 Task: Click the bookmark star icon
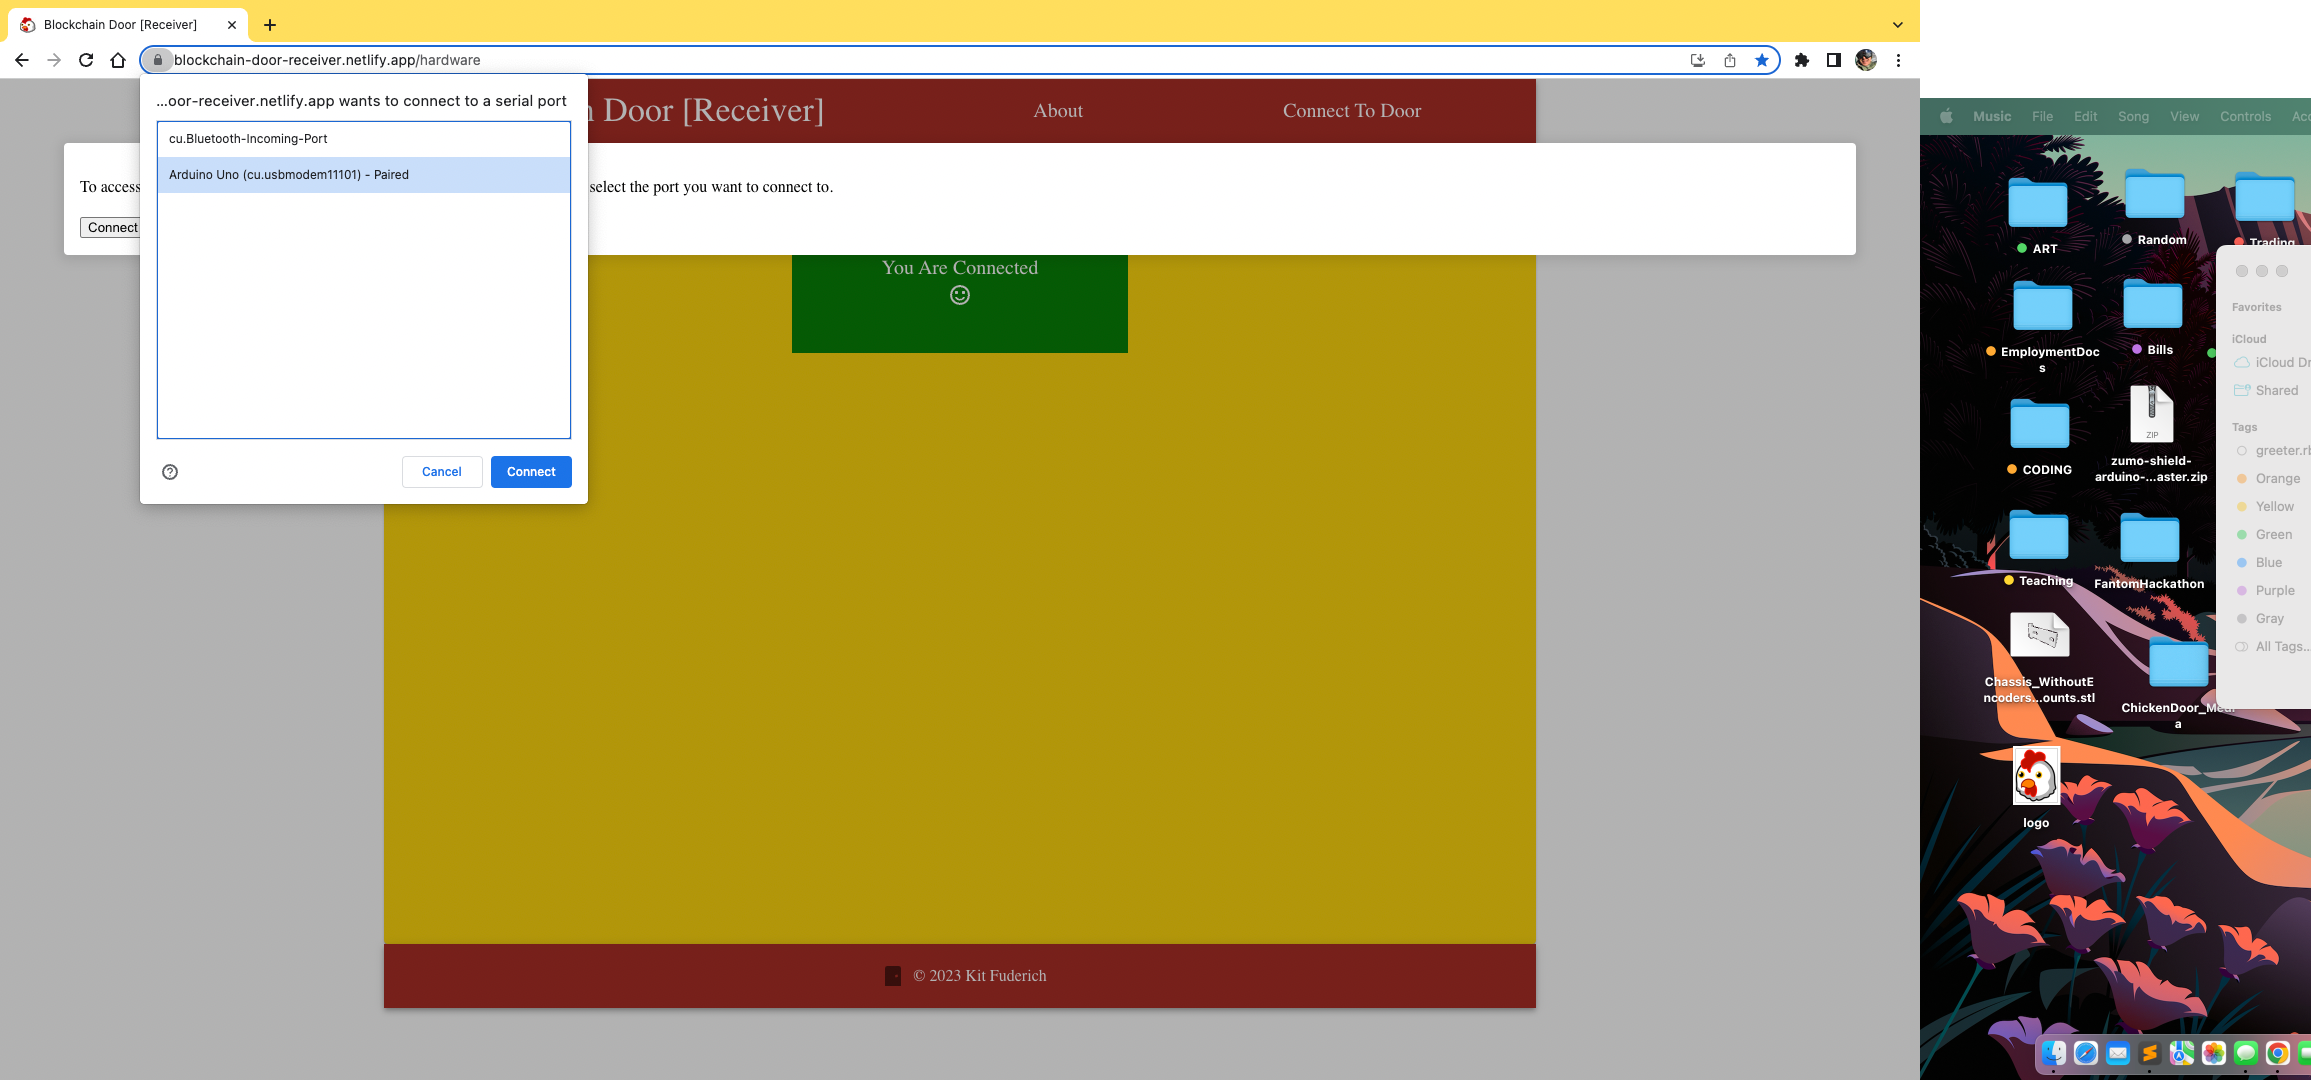pos(1761,60)
